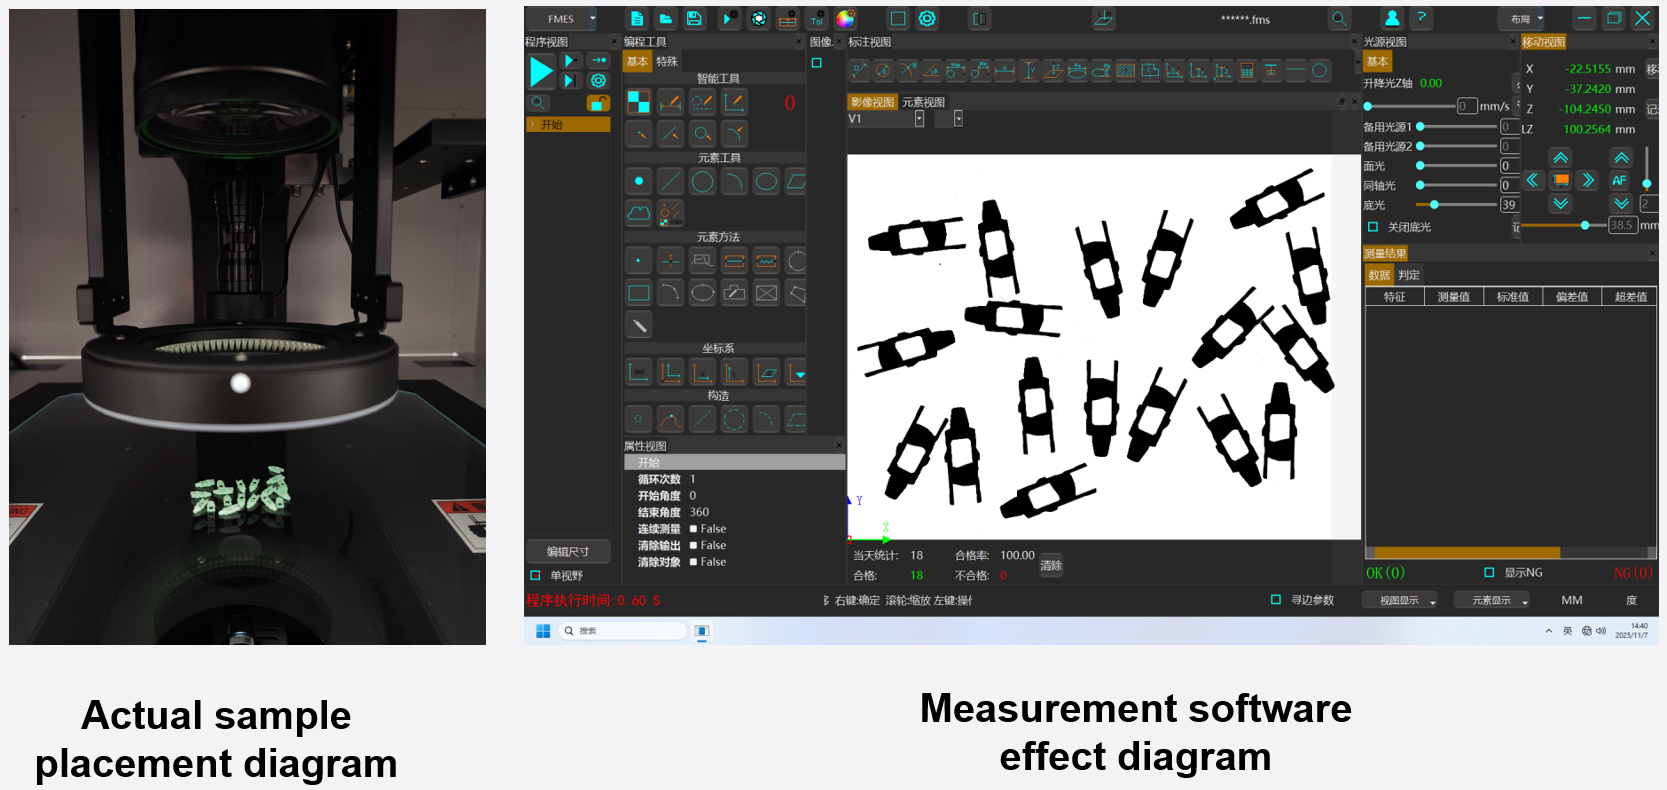Click the calculator annotation tool icon

1247,70
